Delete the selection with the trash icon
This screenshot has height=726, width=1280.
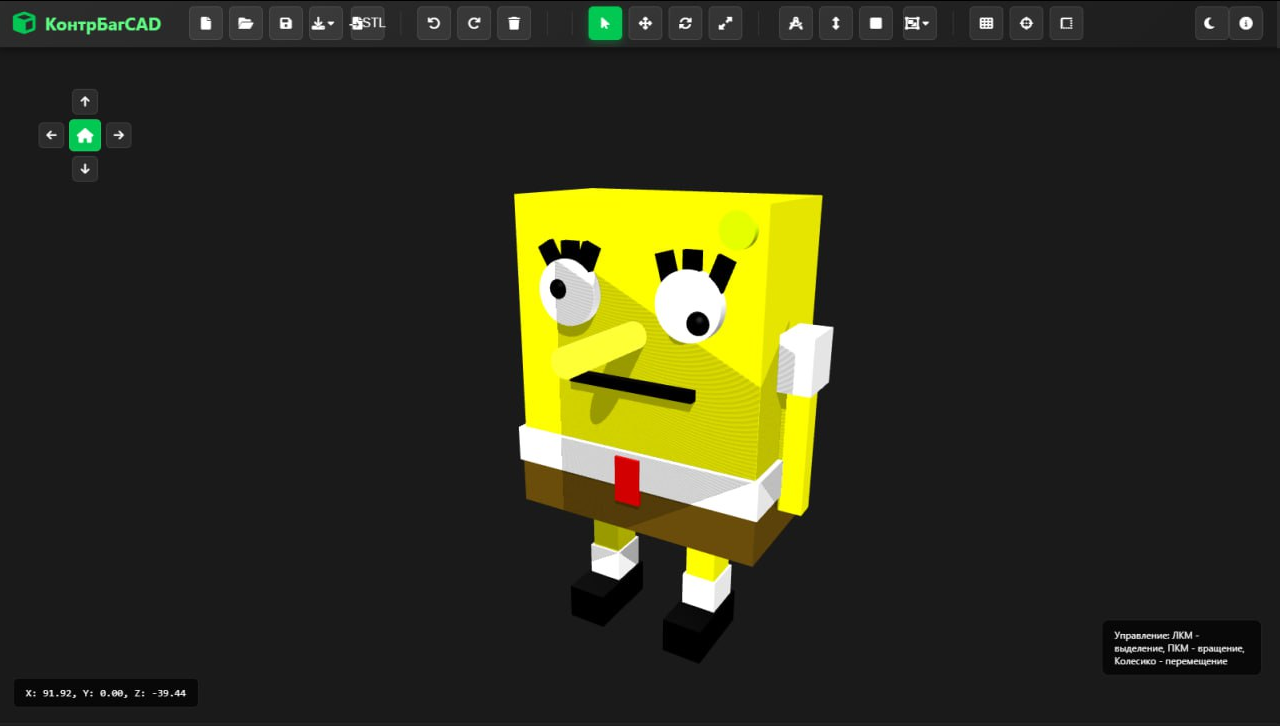514,23
